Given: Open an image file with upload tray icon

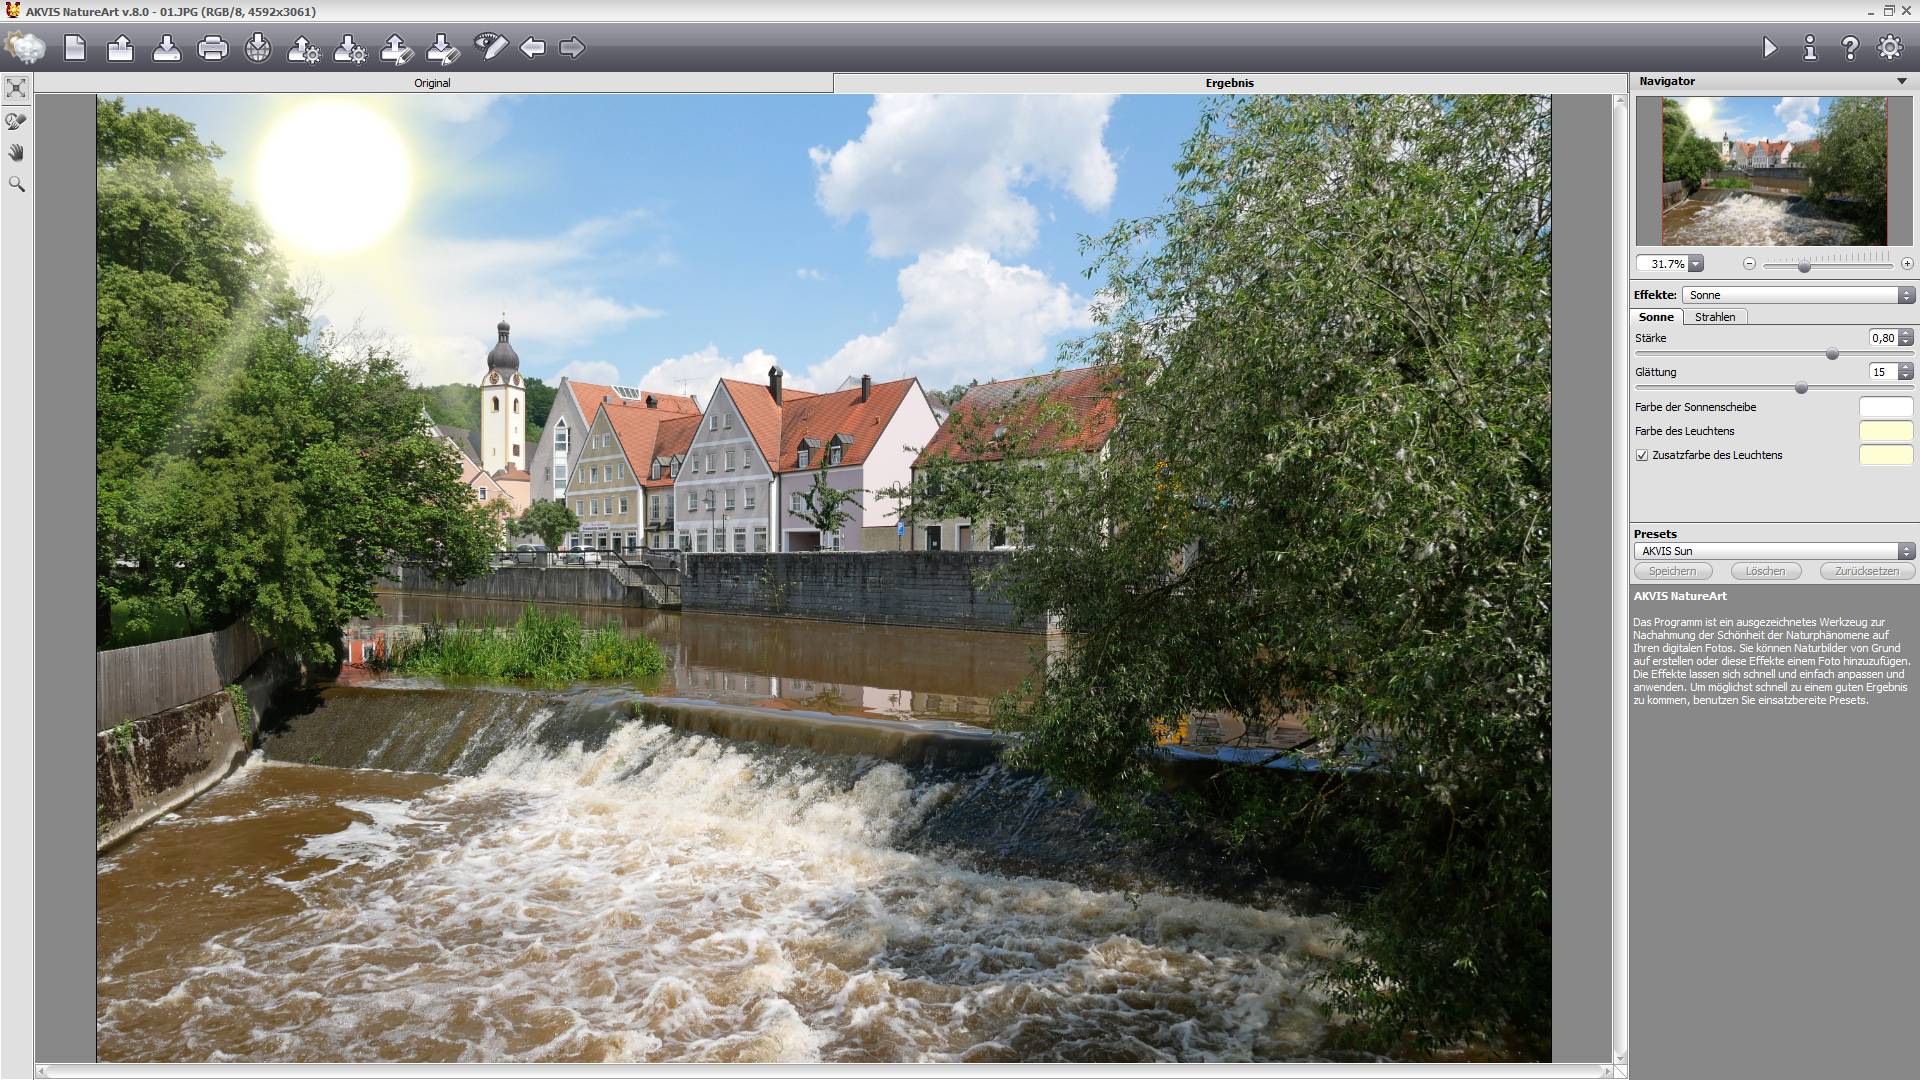Looking at the screenshot, I should 120,47.
